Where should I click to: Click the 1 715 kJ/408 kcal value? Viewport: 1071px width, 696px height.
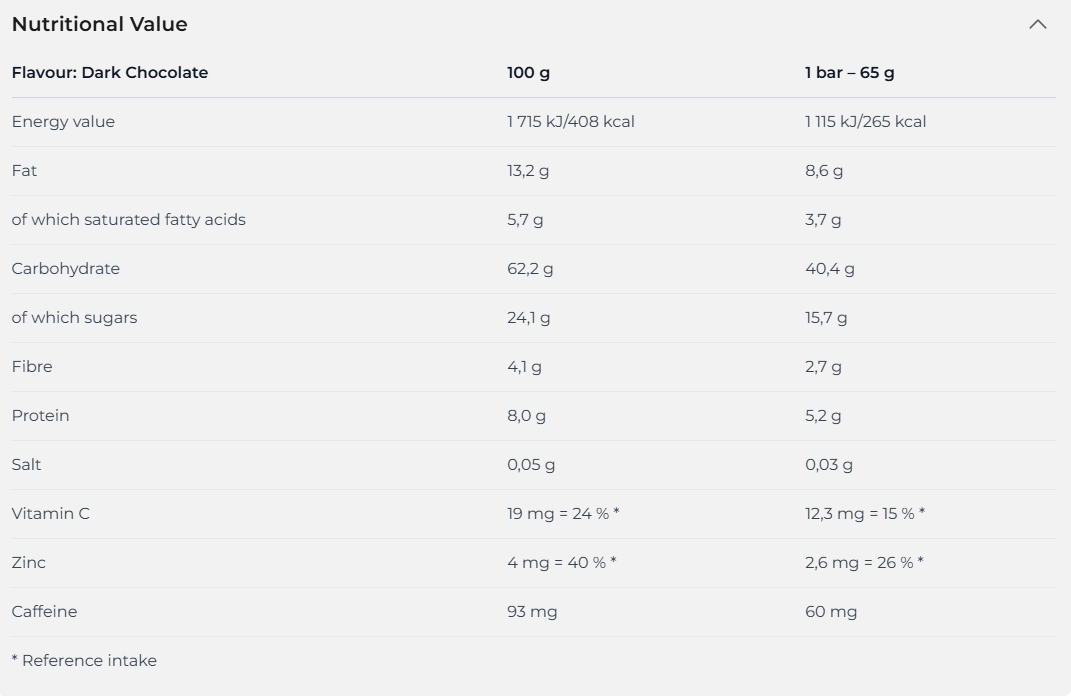571,122
